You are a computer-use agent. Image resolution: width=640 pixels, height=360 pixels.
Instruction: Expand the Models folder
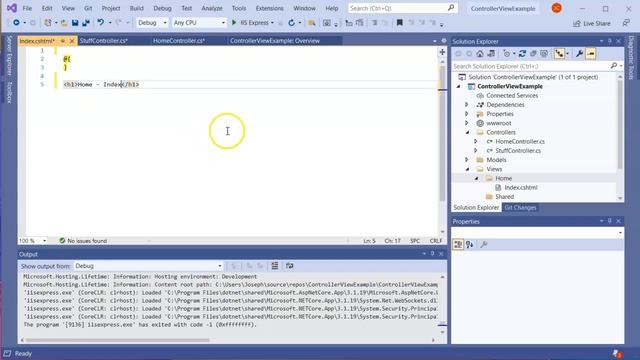tap(467, 160)
